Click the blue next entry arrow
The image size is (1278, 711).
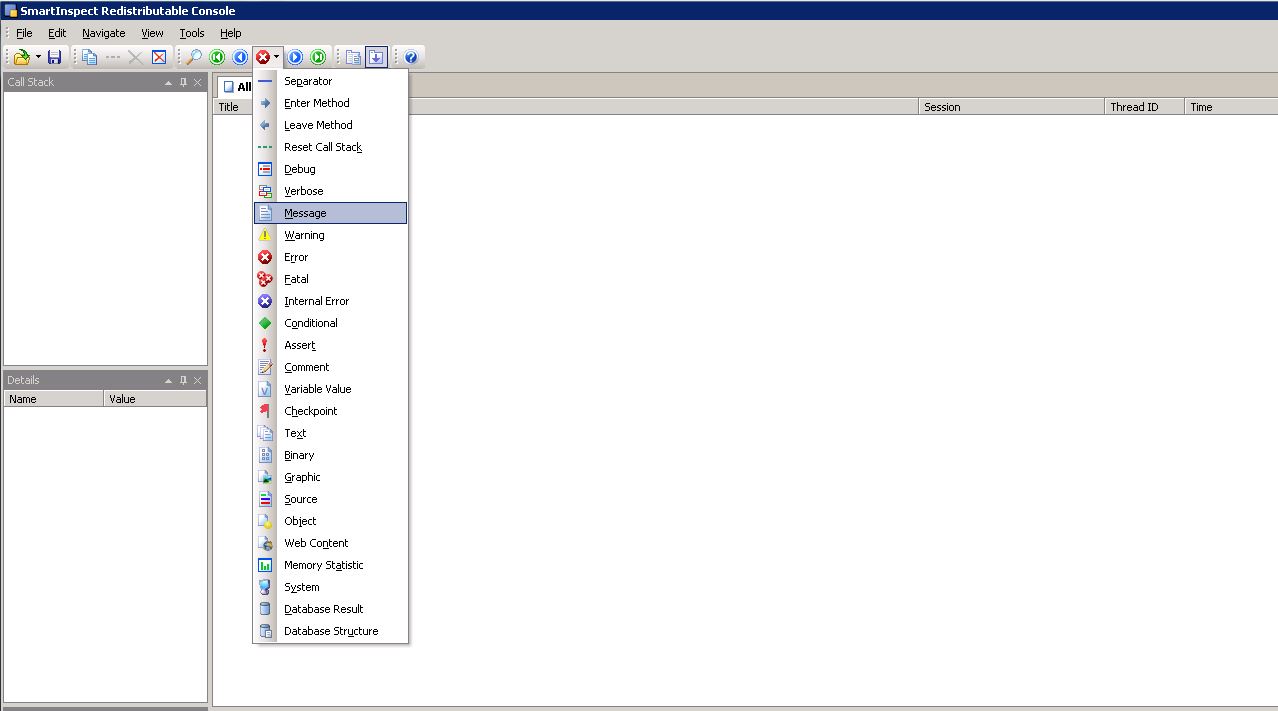pyautogui.click(x=296, y=57)
